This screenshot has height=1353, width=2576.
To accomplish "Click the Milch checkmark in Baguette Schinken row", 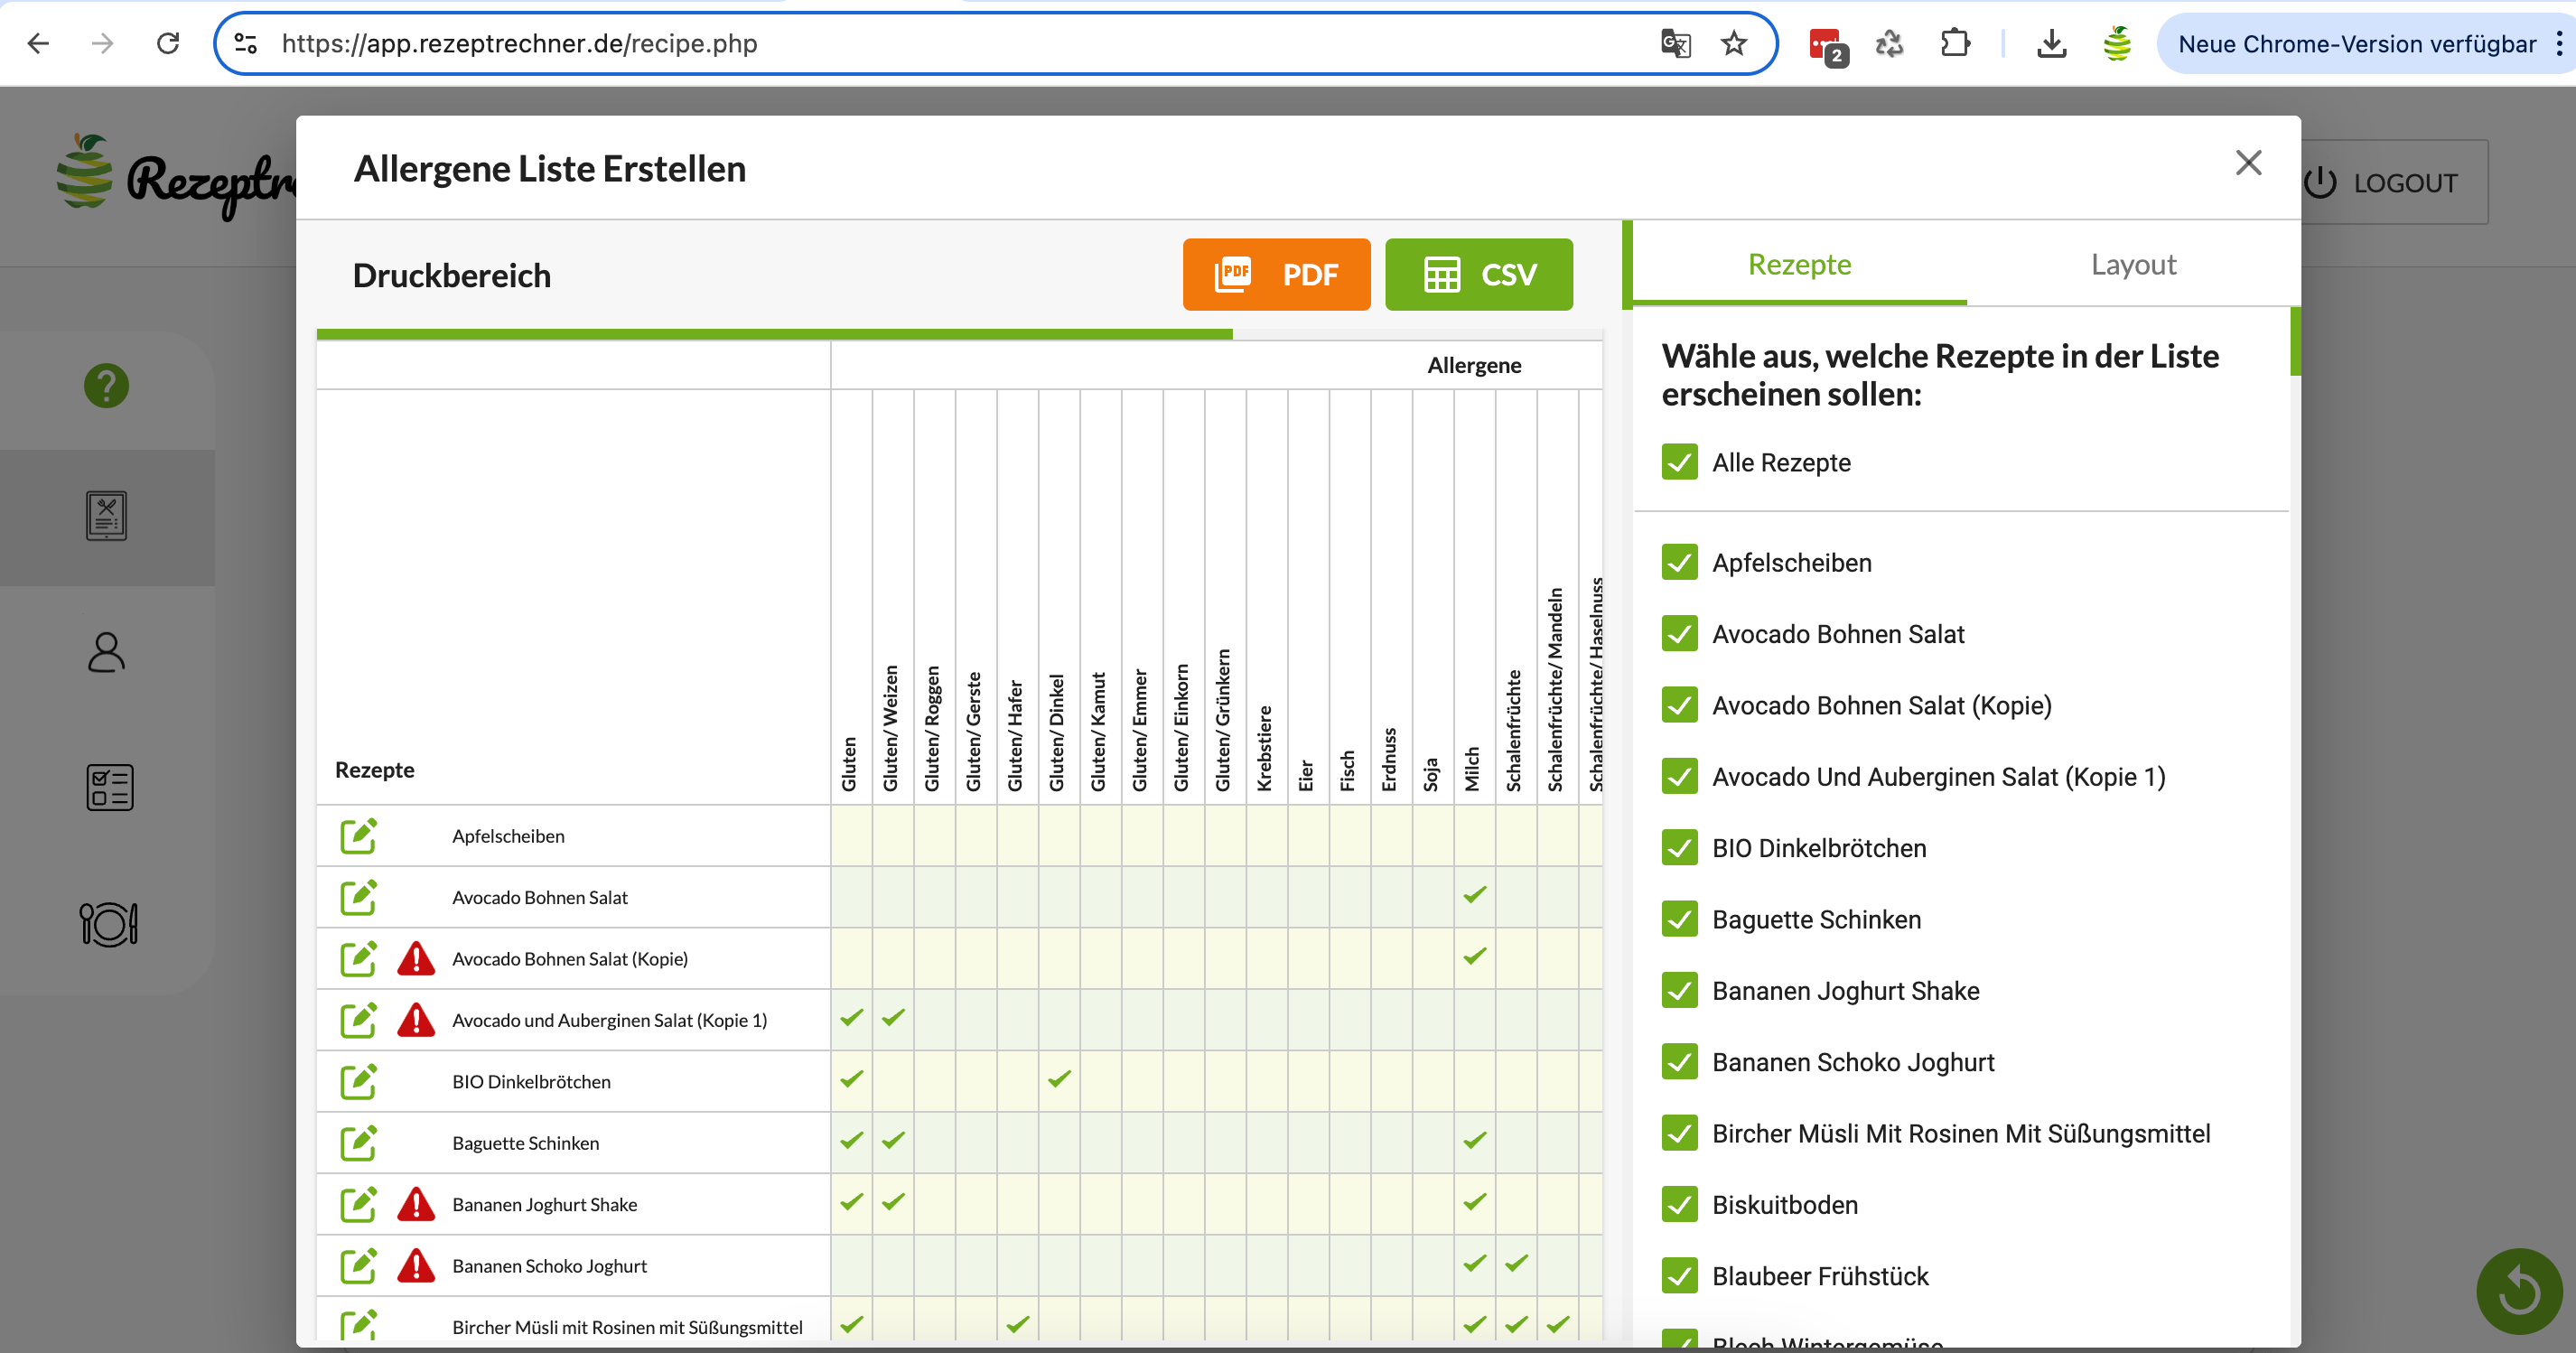I will point(1474,1140).
